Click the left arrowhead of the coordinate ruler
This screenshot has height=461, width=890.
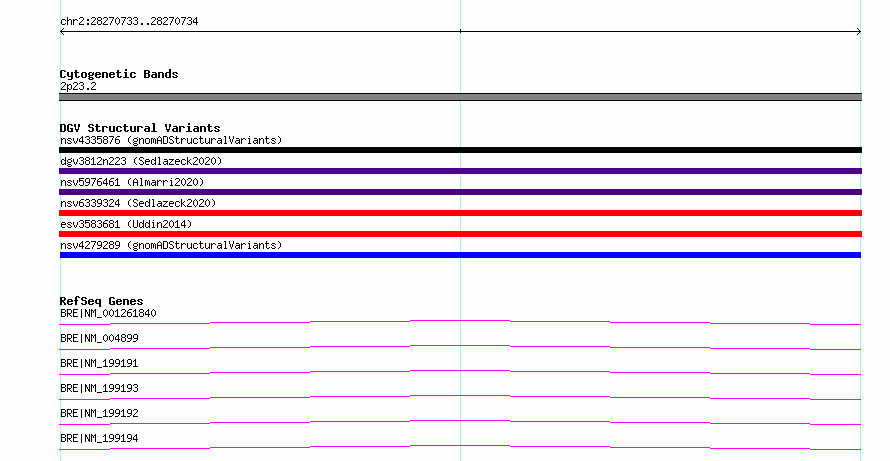point(62,32)
